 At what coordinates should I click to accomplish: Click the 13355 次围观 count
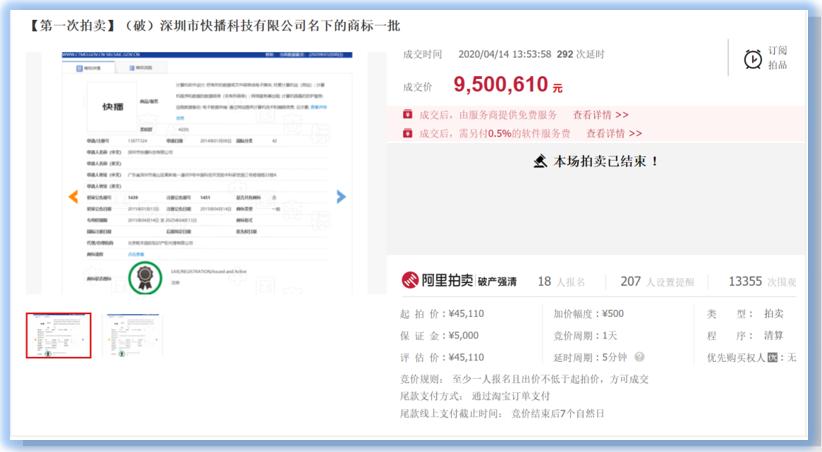[x=762, y=282]
